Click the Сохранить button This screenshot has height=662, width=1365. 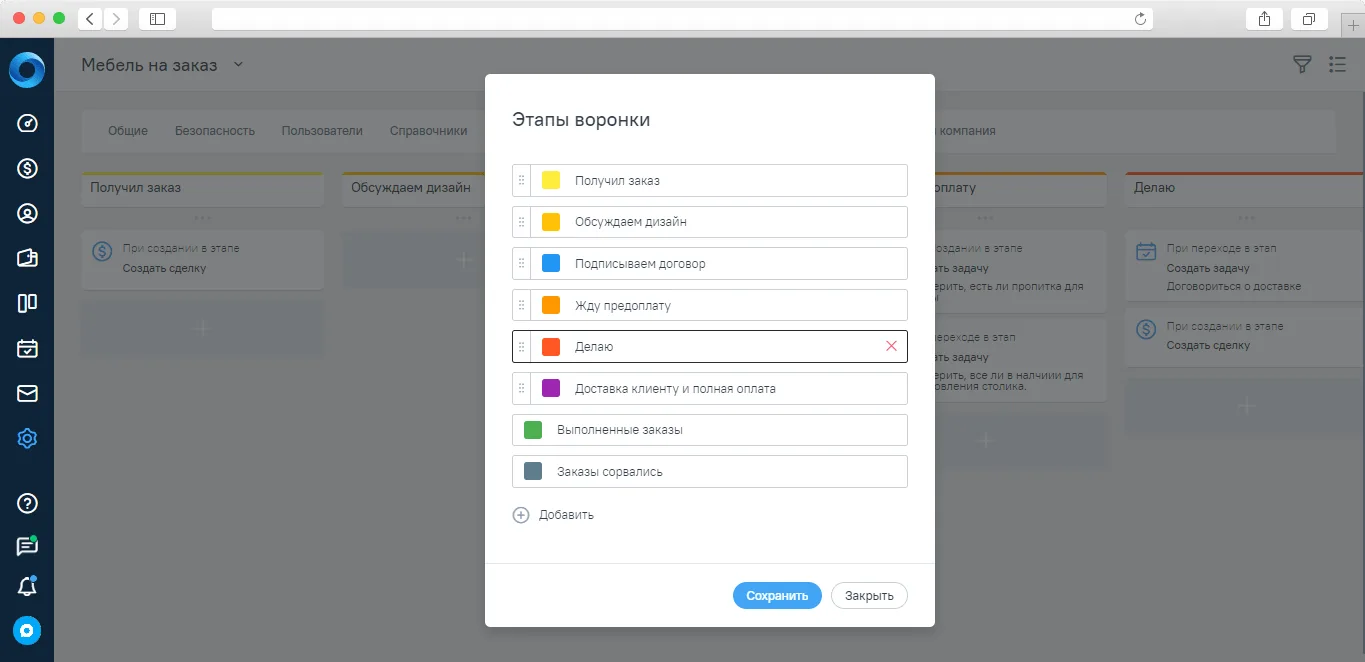click(x=777, y=595)
